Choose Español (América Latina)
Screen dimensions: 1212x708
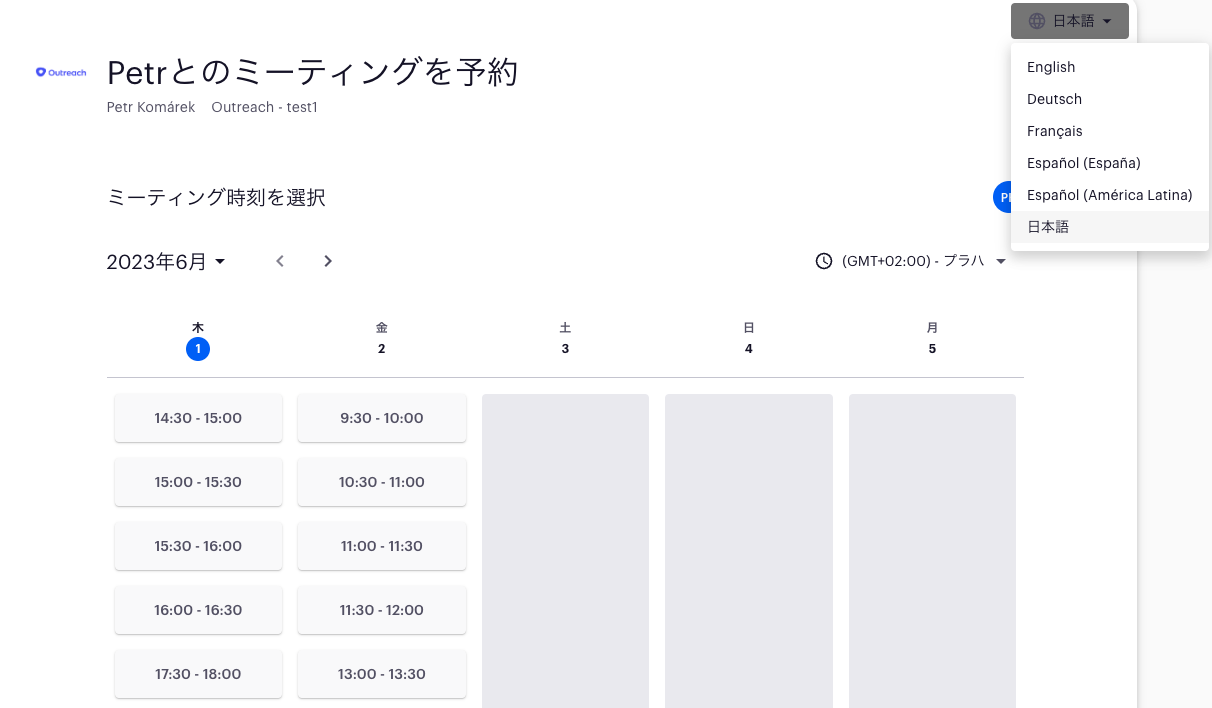[x=1110, y=195]
